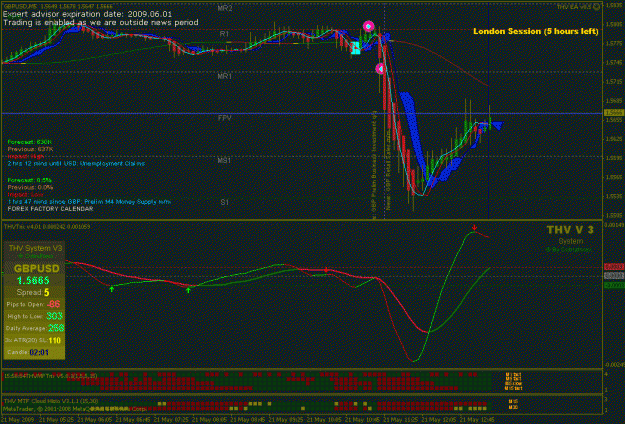Screen dimensions: 625x424
Task: Click 'Forecast: 0.5%' text
Action: 29,180
